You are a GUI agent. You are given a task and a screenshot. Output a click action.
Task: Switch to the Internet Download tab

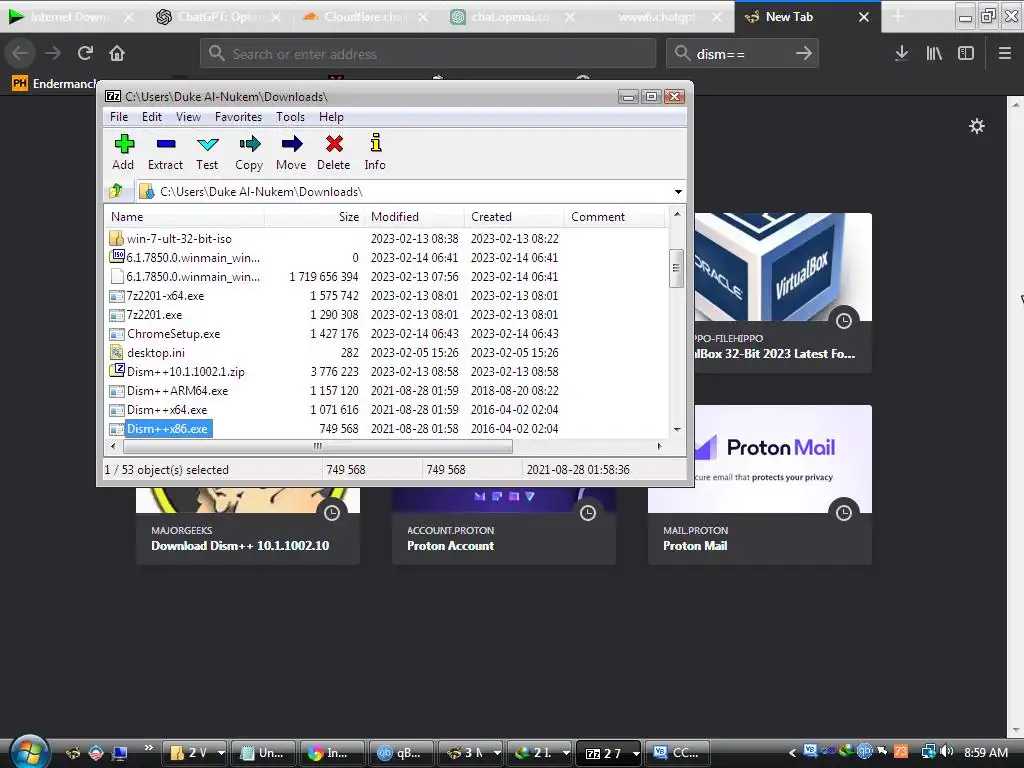point(72,17)
